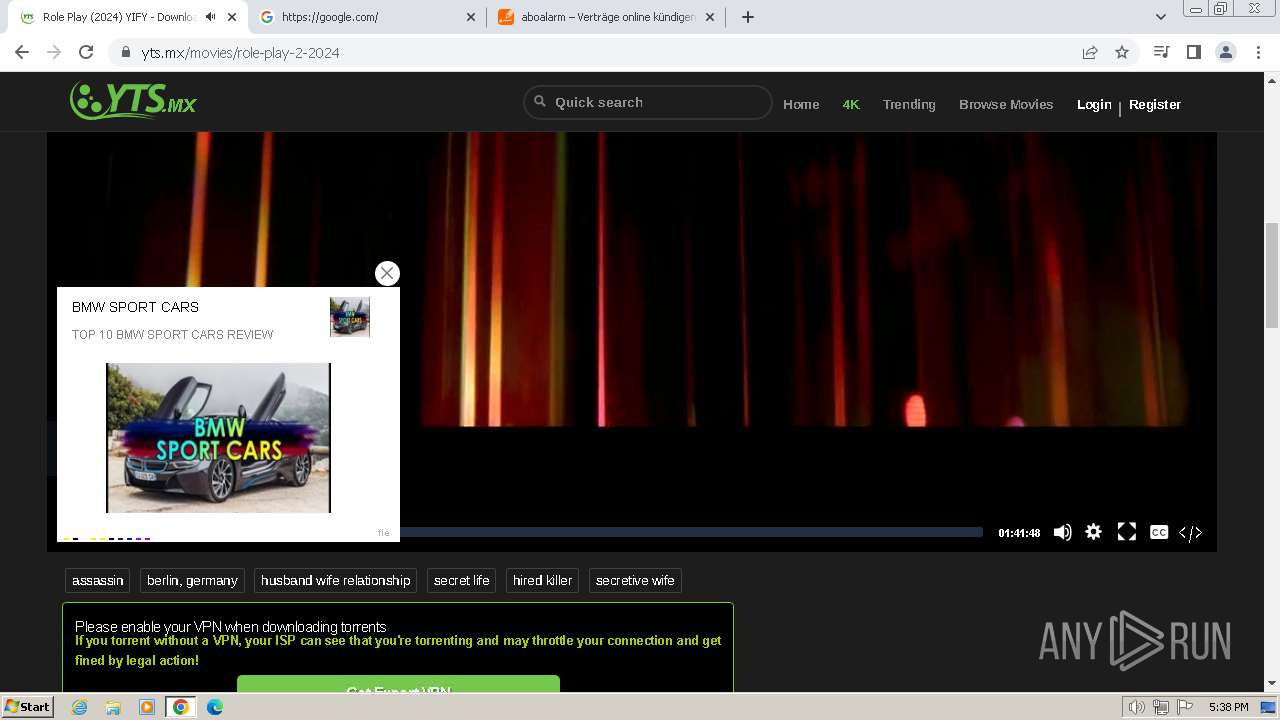
Task: Open the Home menu link
Action: click(801, 104)
